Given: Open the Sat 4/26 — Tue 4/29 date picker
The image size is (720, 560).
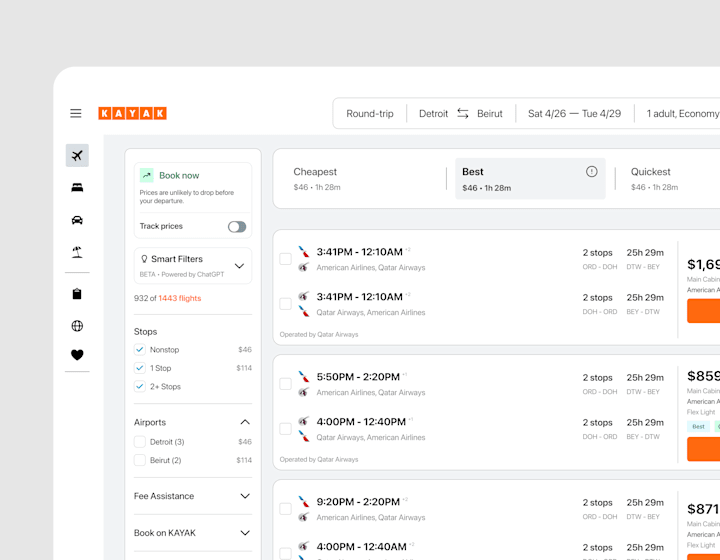Looking at the screenshot, I should point(574,113).
